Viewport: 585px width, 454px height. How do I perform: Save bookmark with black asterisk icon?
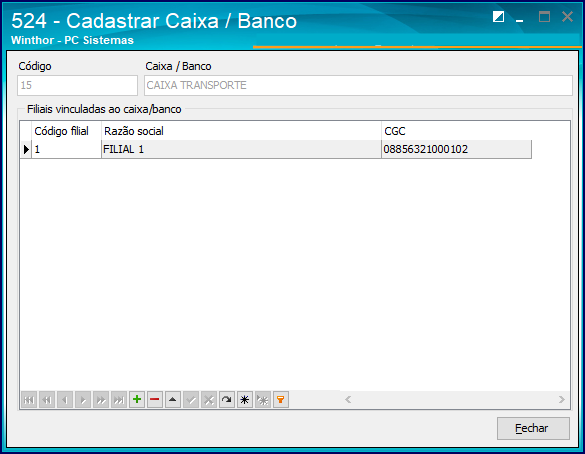coord(245,400)
